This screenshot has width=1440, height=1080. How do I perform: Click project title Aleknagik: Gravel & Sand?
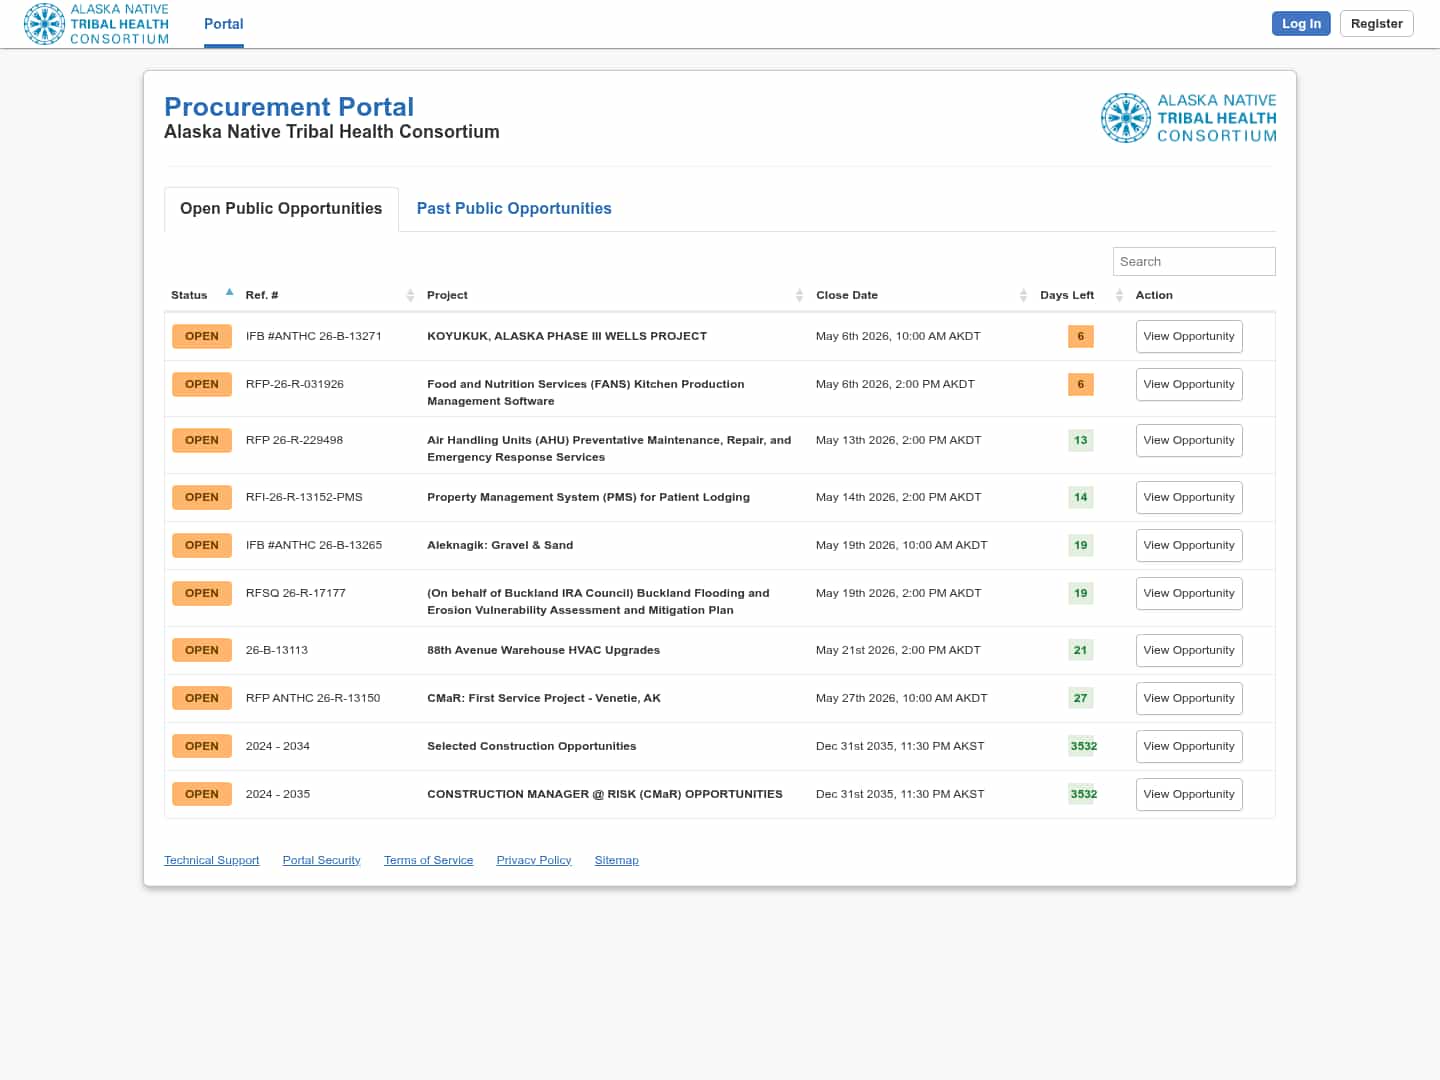click(x=500, y=545)
